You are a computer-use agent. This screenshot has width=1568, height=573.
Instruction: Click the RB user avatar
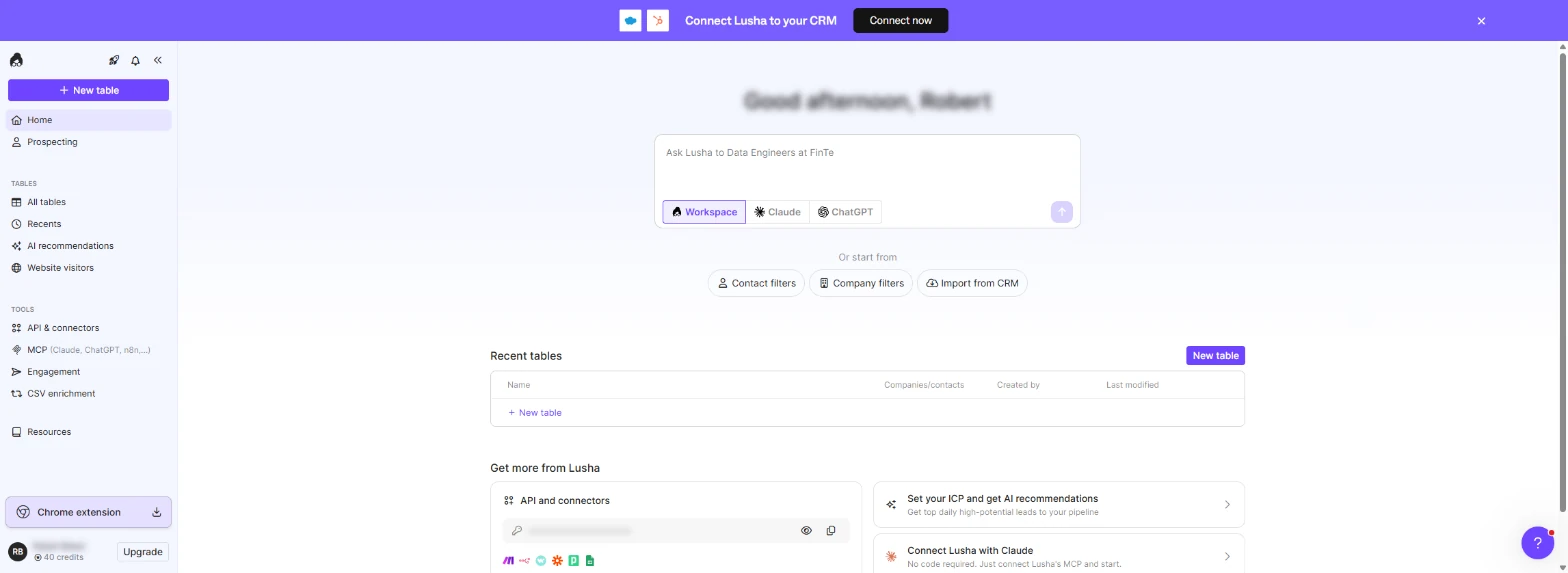(18, 552)
